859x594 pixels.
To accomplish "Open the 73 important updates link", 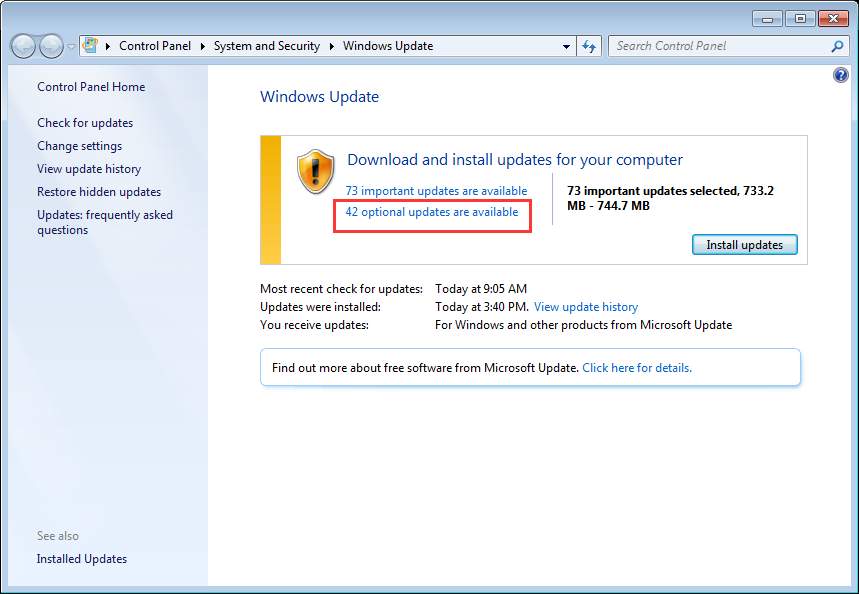I will [x=436, y=191].
